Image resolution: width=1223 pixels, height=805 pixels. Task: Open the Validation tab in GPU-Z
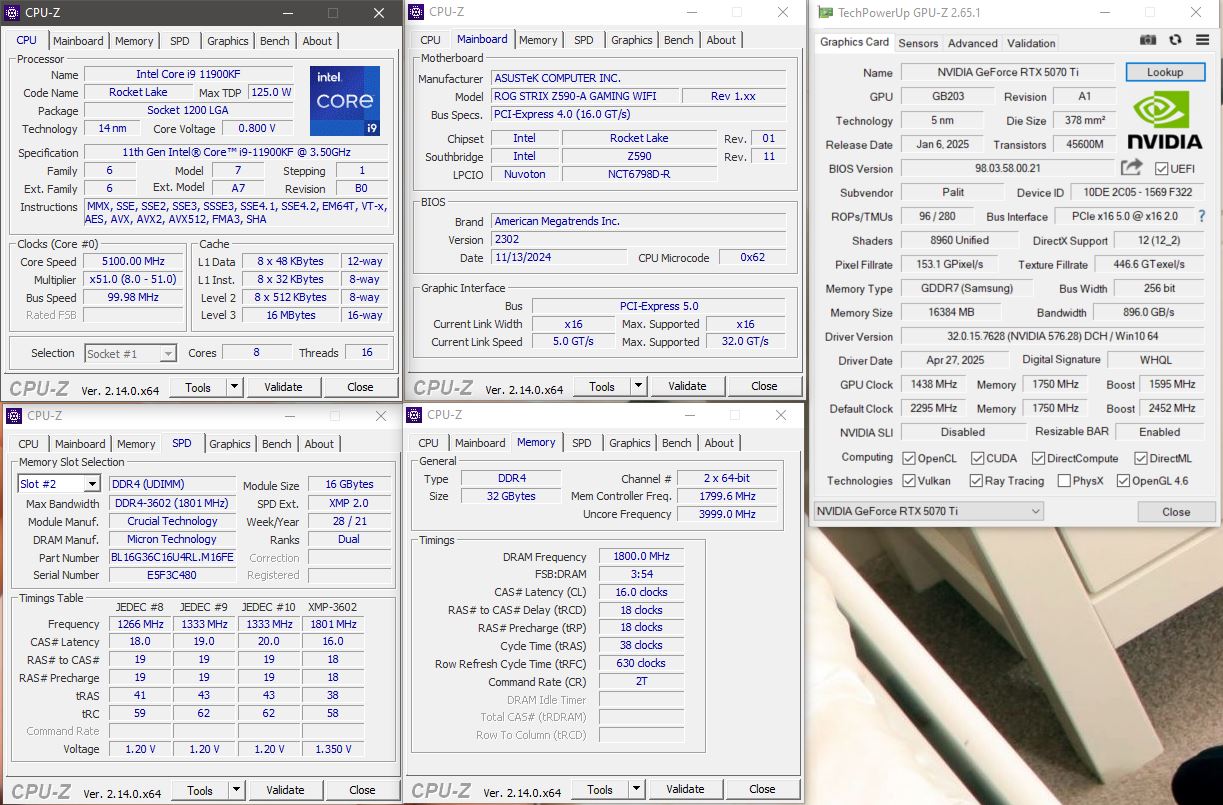click(1031, 43)
